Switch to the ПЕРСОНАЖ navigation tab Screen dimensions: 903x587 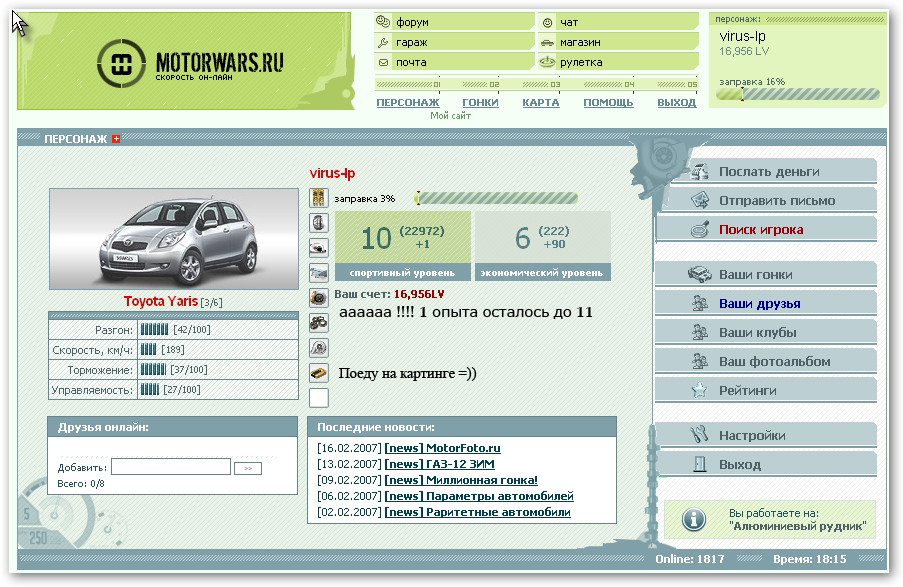408,103
